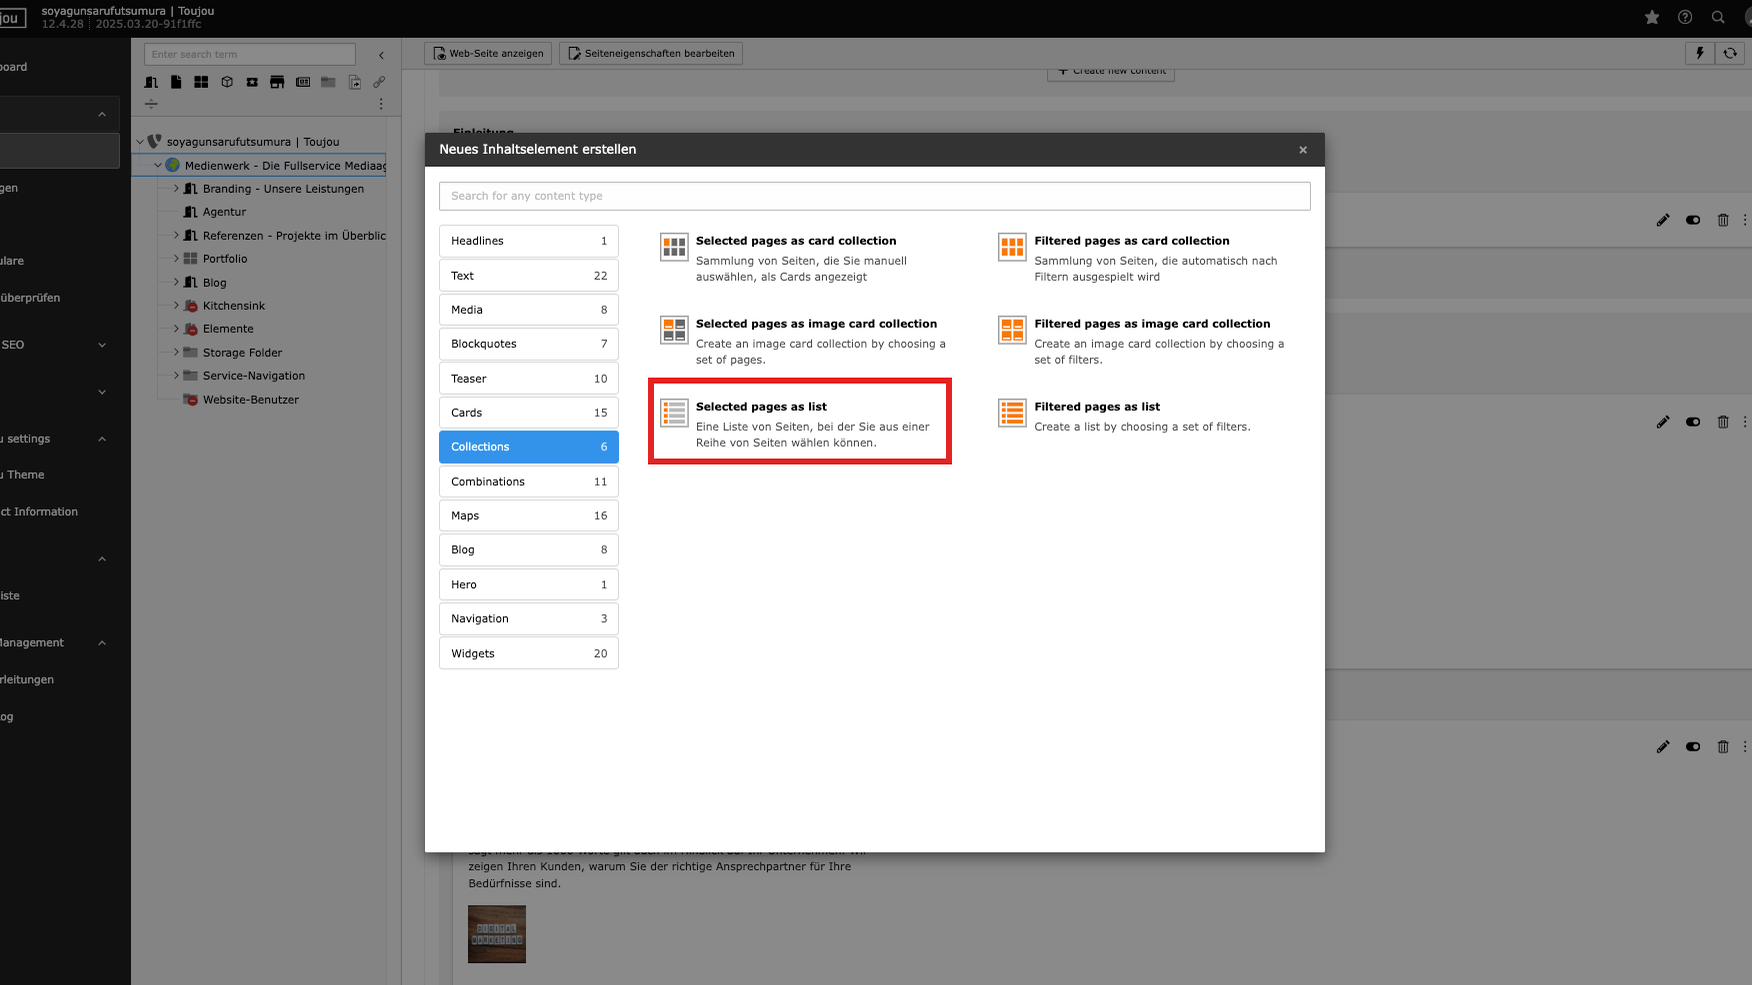Click Seiteneigenschaften bearbeiten button

651,54
